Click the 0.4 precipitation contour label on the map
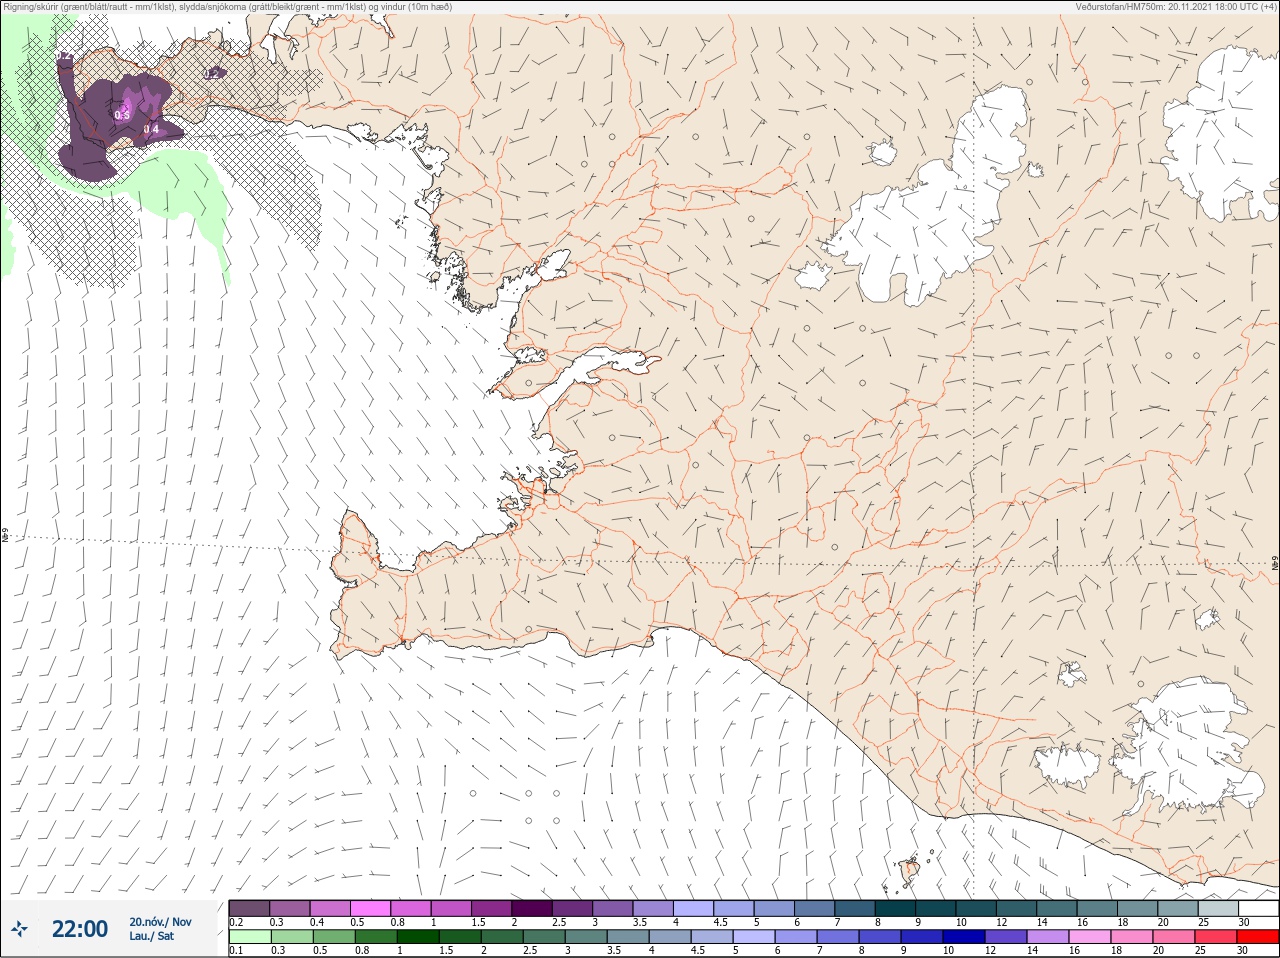This screenshot has height=958, width=1280. coord(151,129)
